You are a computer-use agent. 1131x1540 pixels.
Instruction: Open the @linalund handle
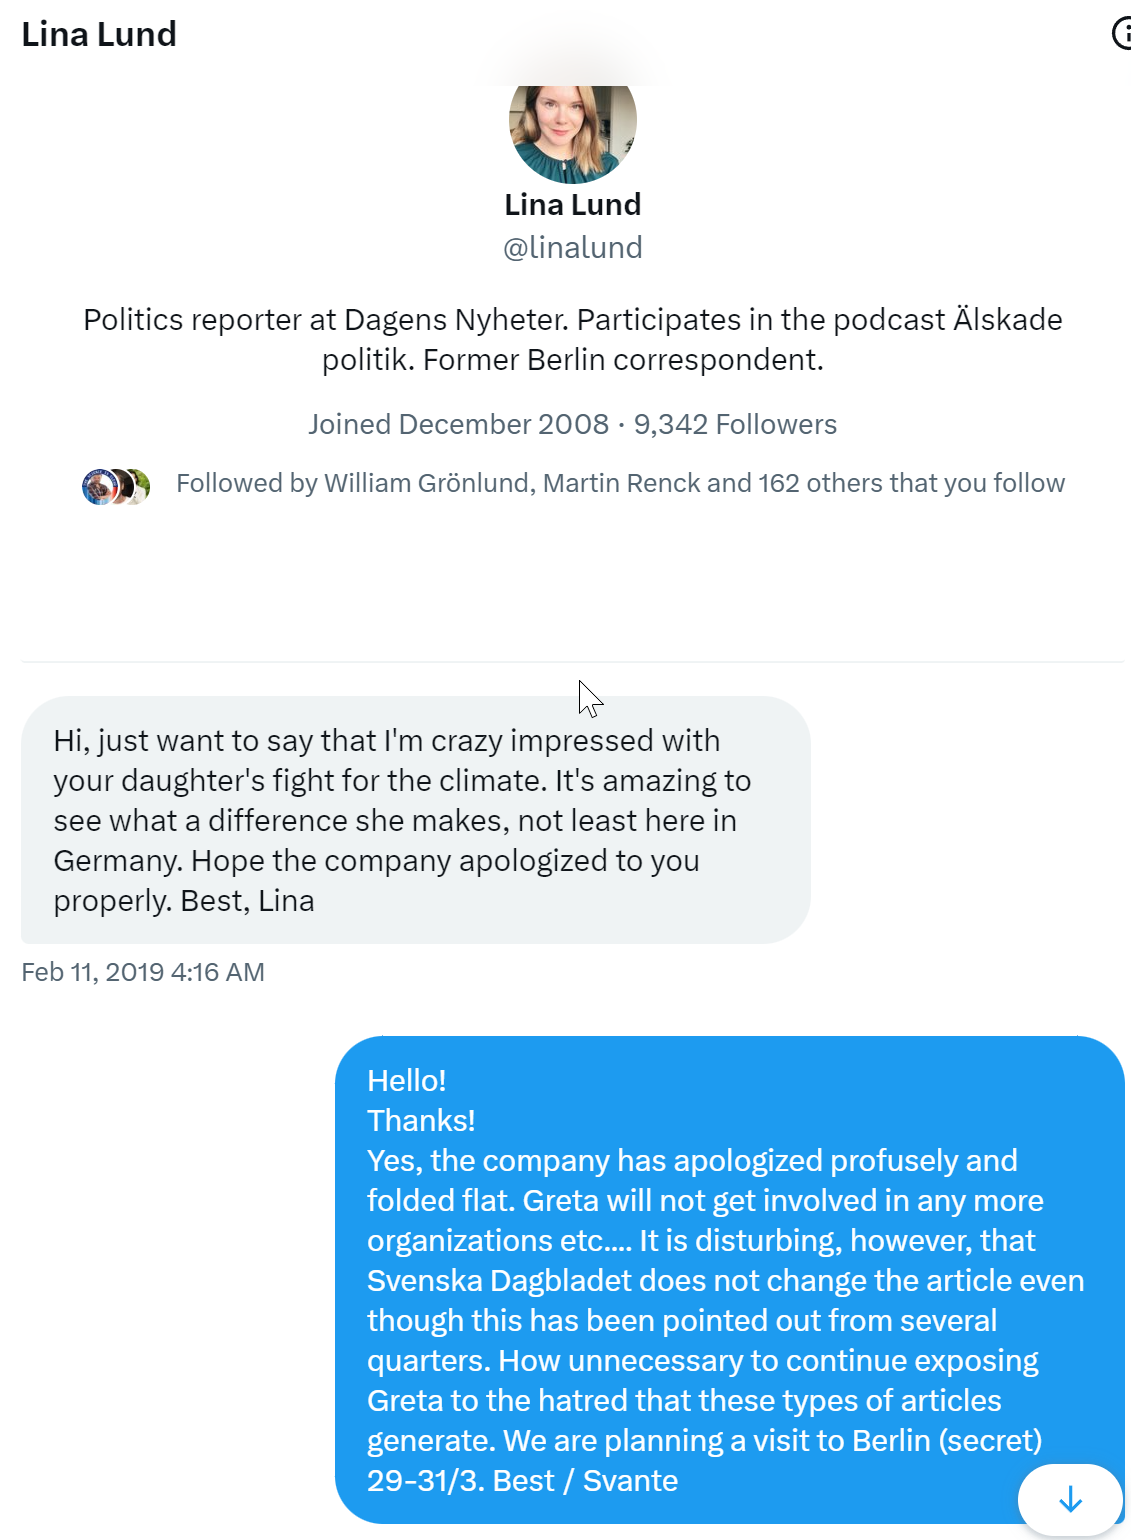tap(572, 248)
